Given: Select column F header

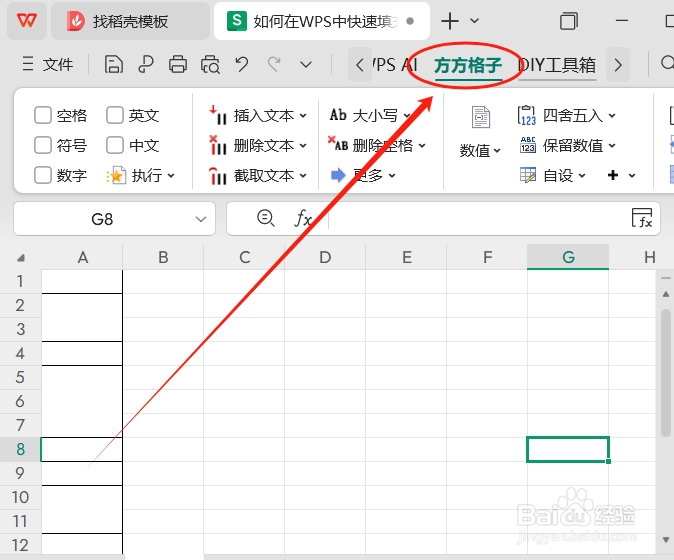Looking at the screenshot, I should [487, 257].
